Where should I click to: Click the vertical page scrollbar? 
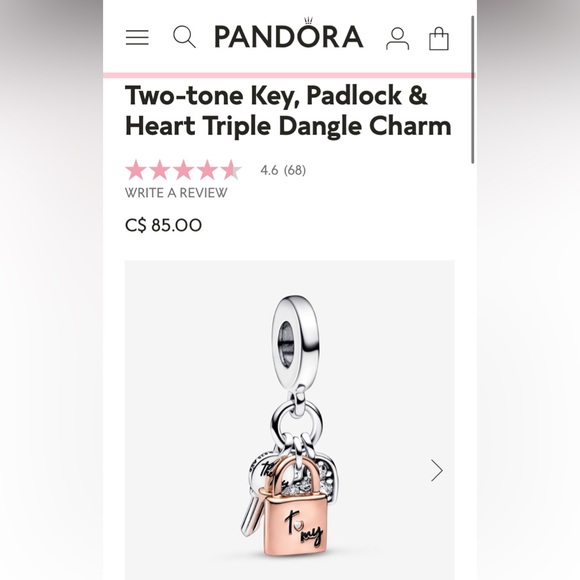(x=472, y=90)
